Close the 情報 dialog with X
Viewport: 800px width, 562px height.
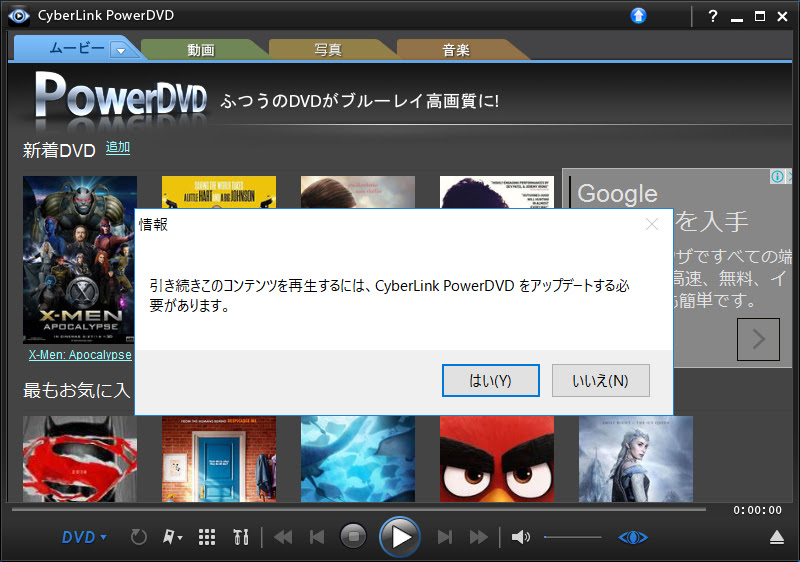pyautogui.click(x=652, y=224)
